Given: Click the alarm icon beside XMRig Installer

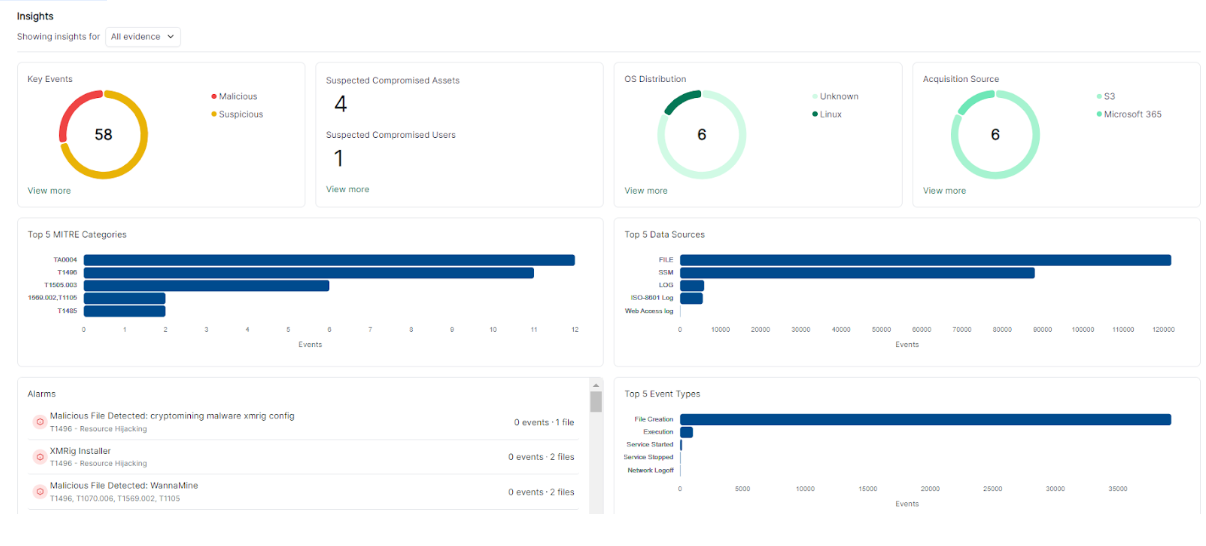Looking at the screenshot, I should tap(39, 457).
